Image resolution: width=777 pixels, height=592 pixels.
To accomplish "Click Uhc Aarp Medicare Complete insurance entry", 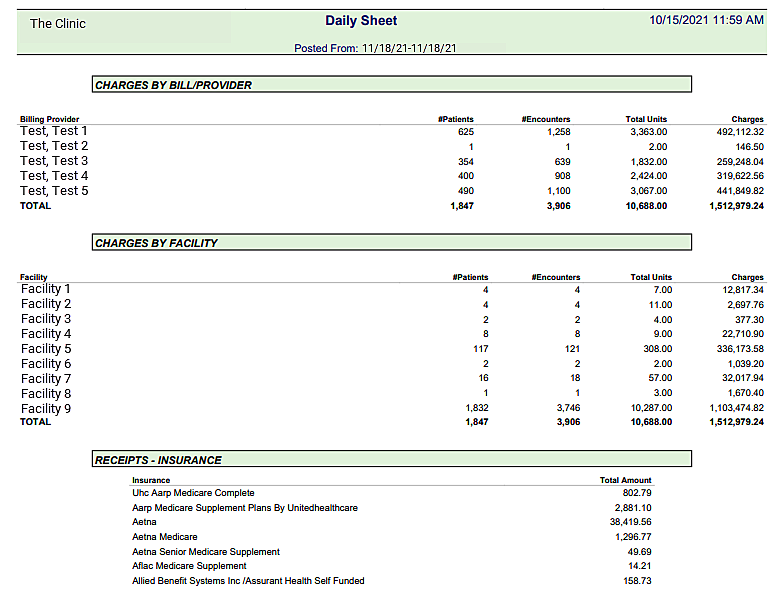I will [x=193, y=493].
